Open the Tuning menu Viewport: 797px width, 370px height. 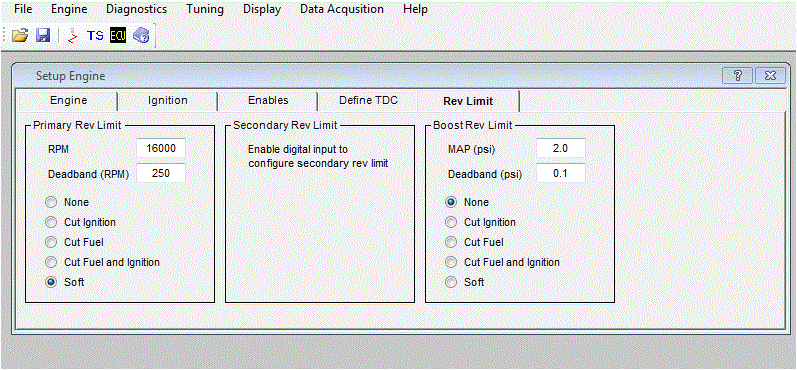click(x=205, y=9)
